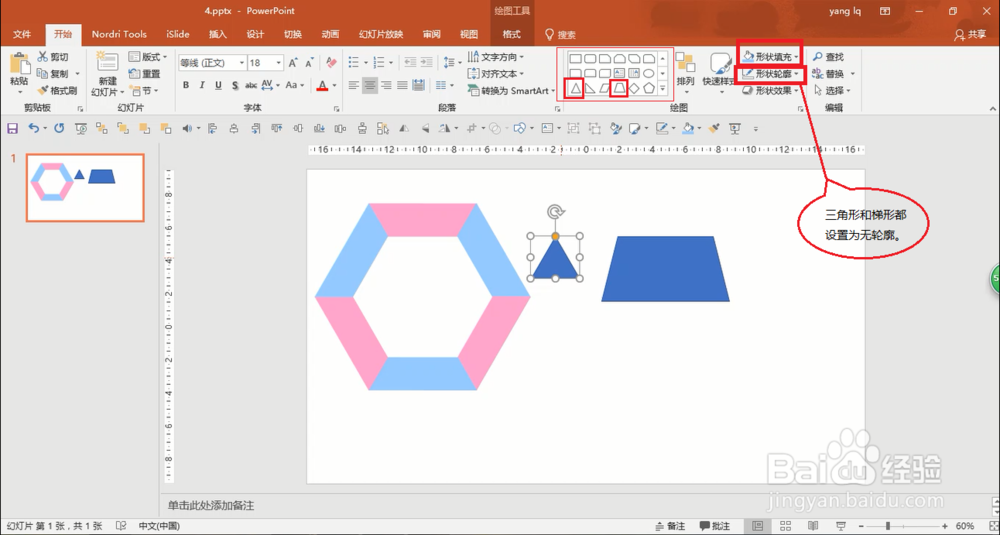
Task: Justify paragraph text
Action: point(402,85)
